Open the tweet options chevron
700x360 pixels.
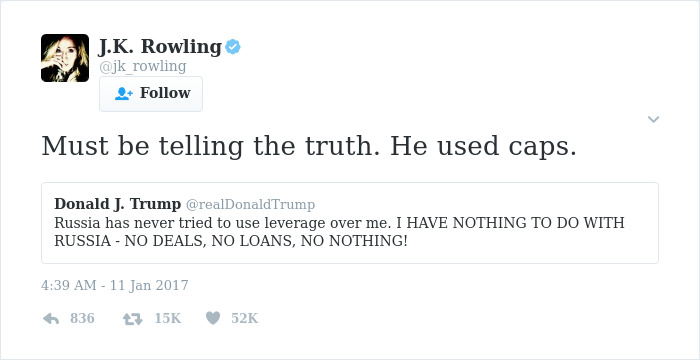pyautogui.click(x=653, y=119)
